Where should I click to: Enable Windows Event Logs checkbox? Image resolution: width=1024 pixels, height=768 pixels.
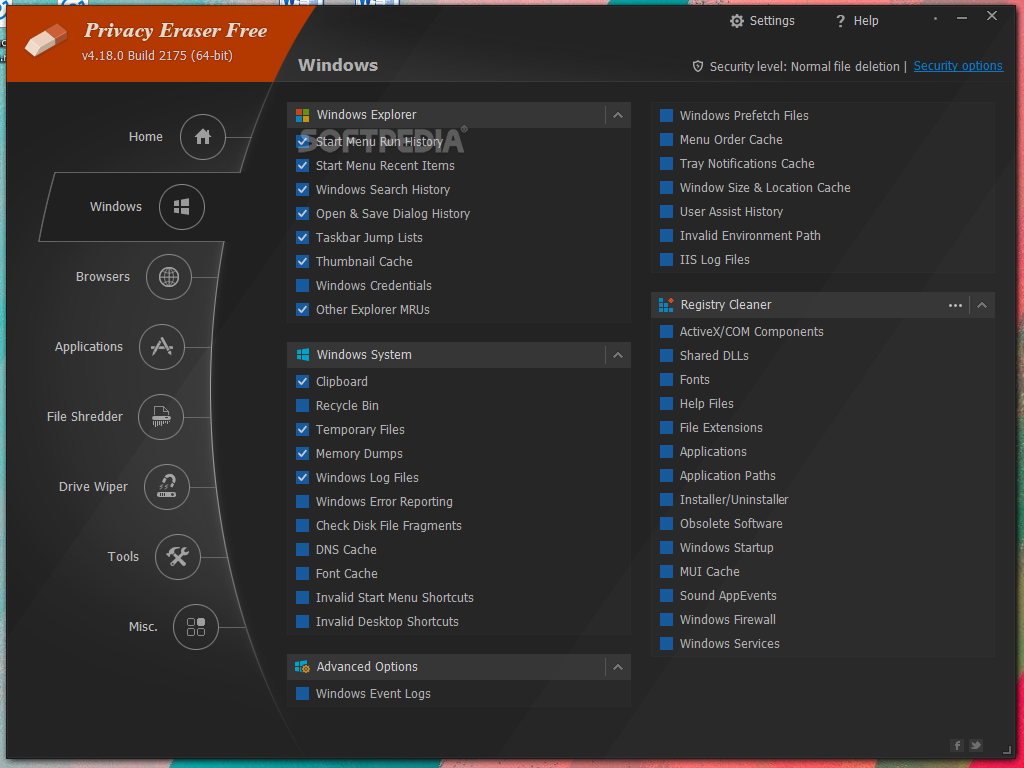pyautogui.click(x=302, y=694)
